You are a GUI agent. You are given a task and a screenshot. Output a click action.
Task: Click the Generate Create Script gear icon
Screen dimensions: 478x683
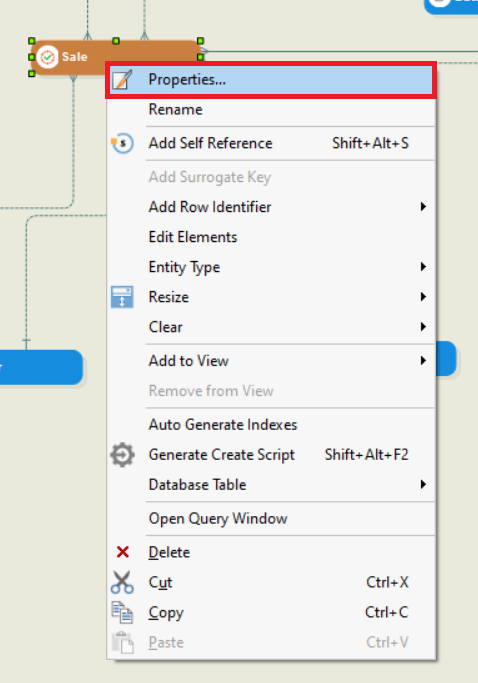click(122, 455)
